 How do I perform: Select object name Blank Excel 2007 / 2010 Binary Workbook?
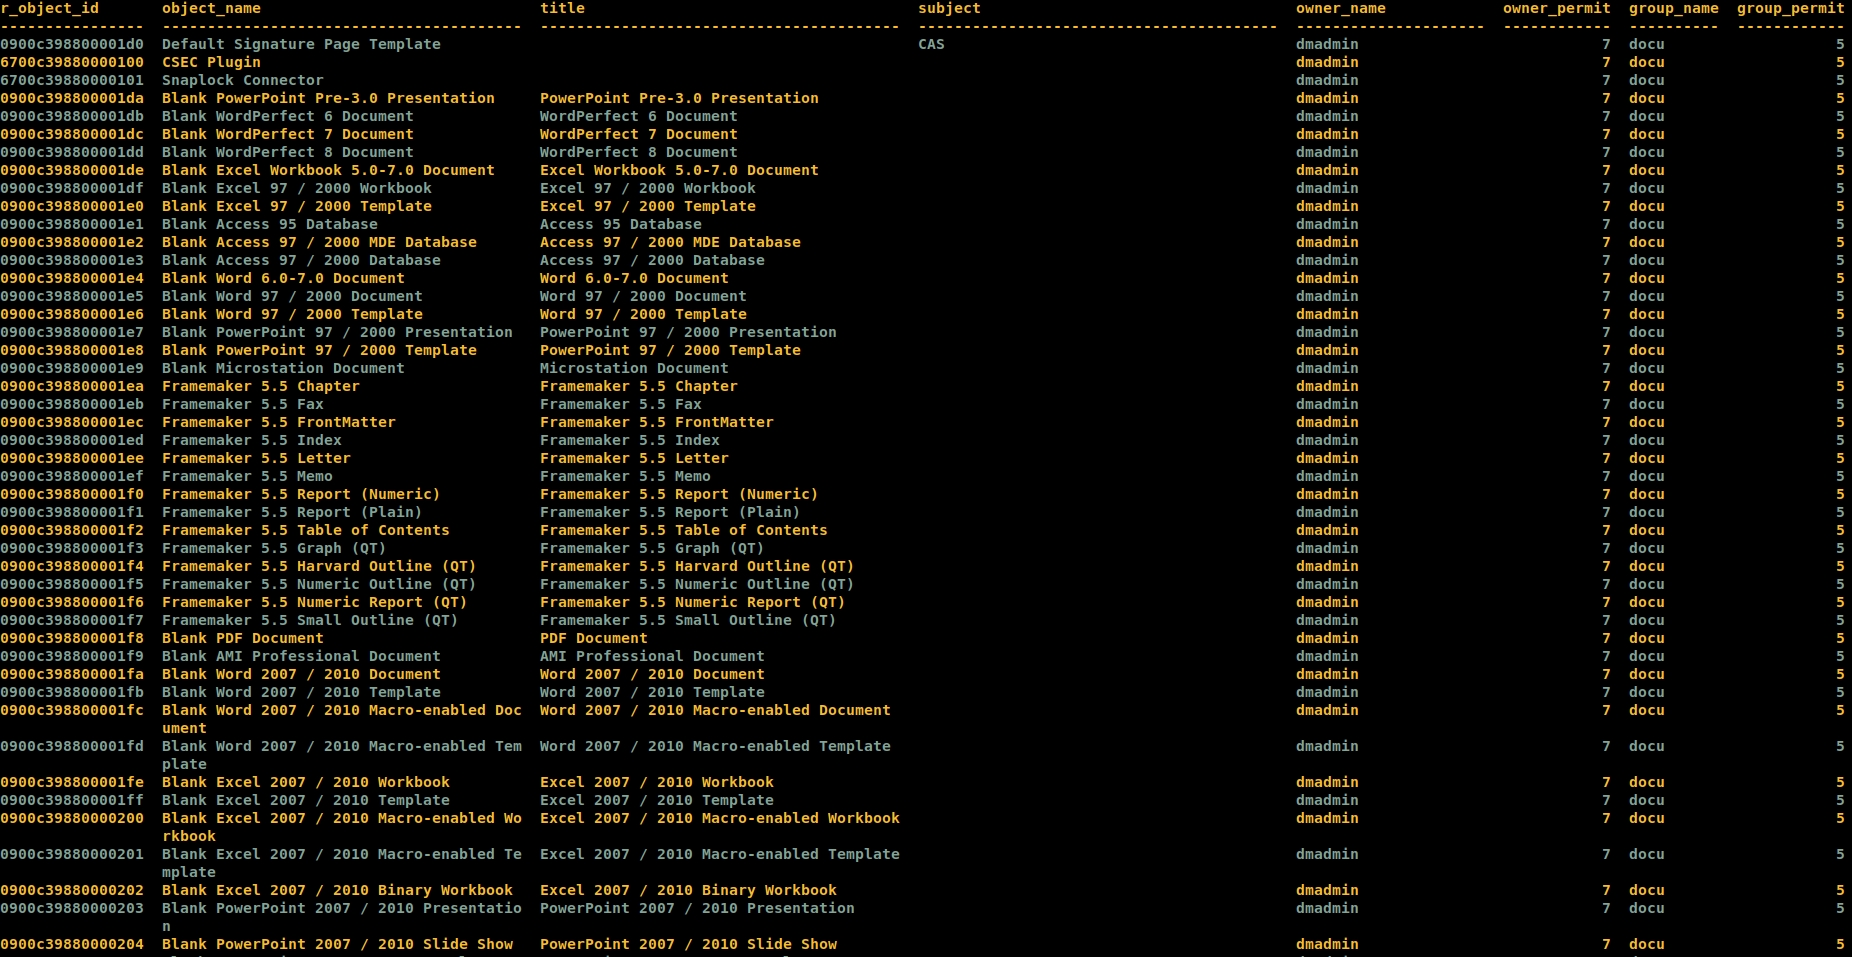point(337,890)
